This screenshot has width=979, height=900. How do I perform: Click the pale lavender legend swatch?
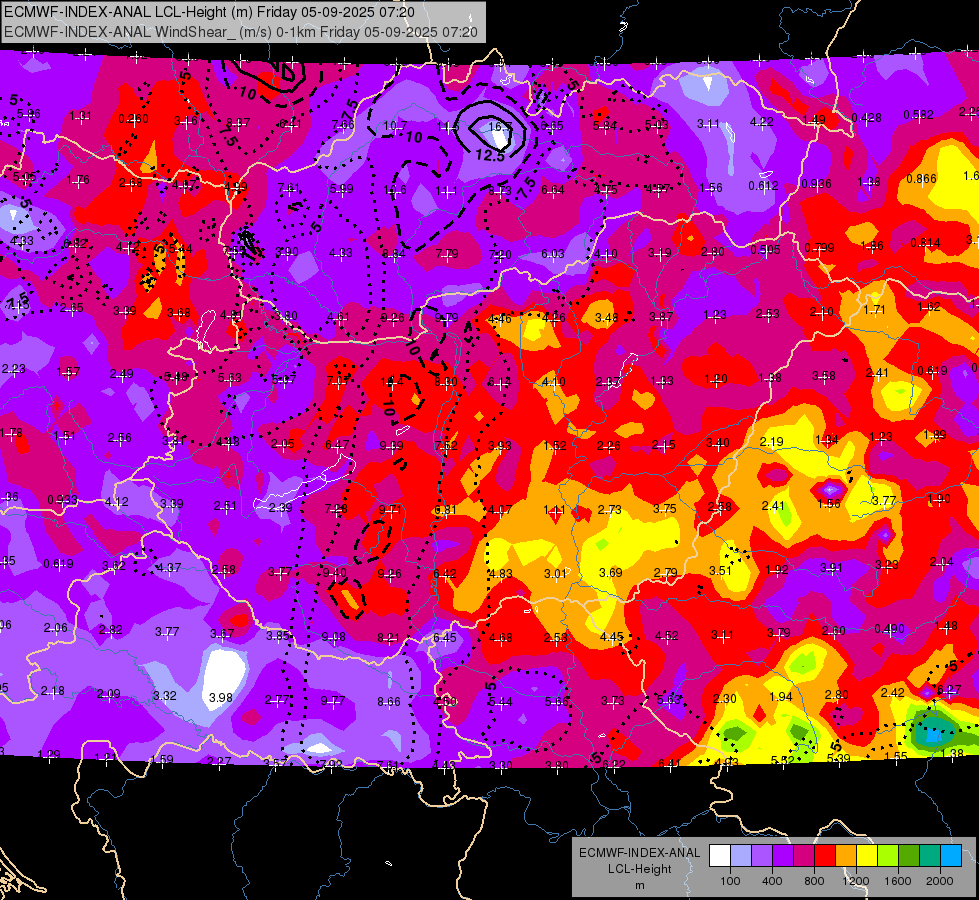pyautogui.click(x=741, y=856)
